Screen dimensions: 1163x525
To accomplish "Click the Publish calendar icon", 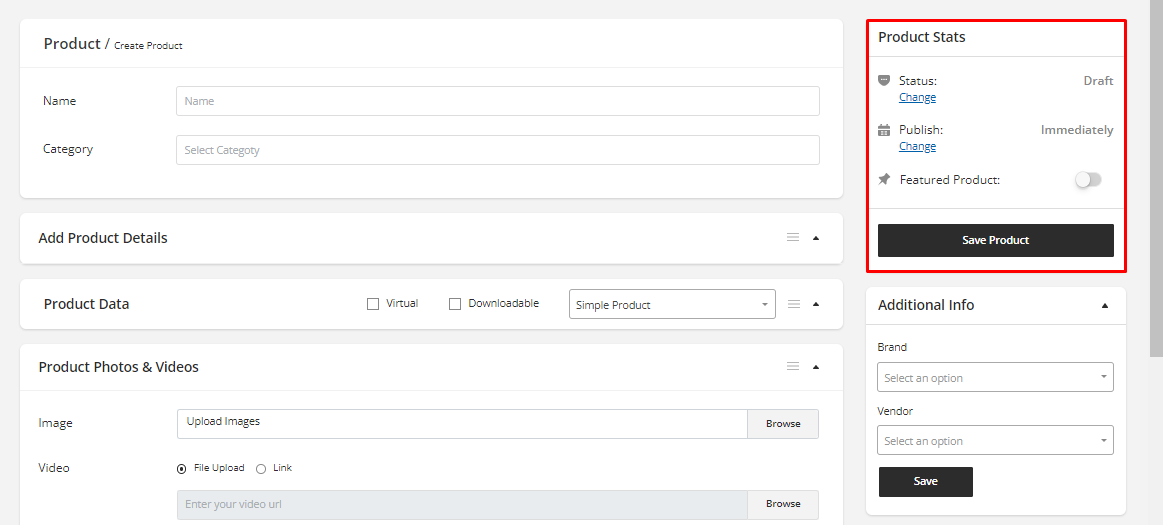I will pos(884,130).
